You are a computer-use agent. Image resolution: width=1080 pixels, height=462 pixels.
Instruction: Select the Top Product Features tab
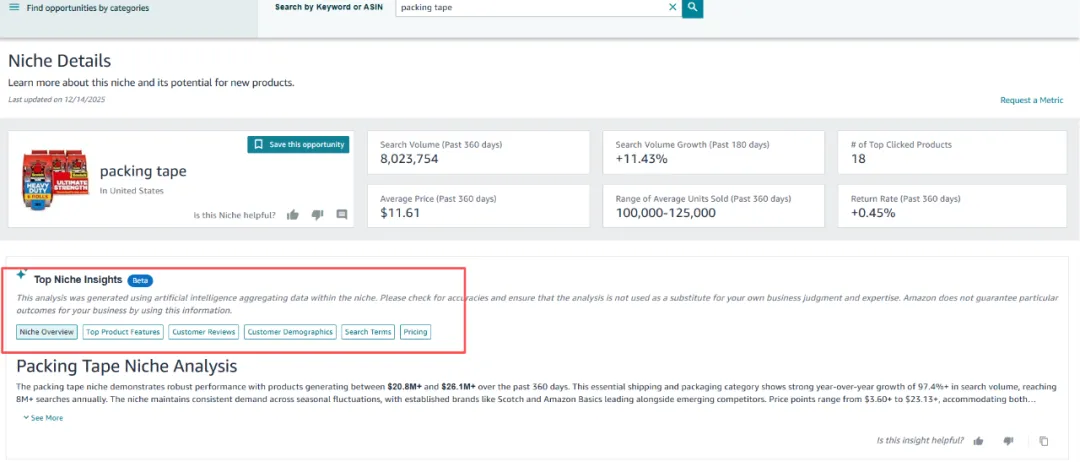click(x=122, y=332)
